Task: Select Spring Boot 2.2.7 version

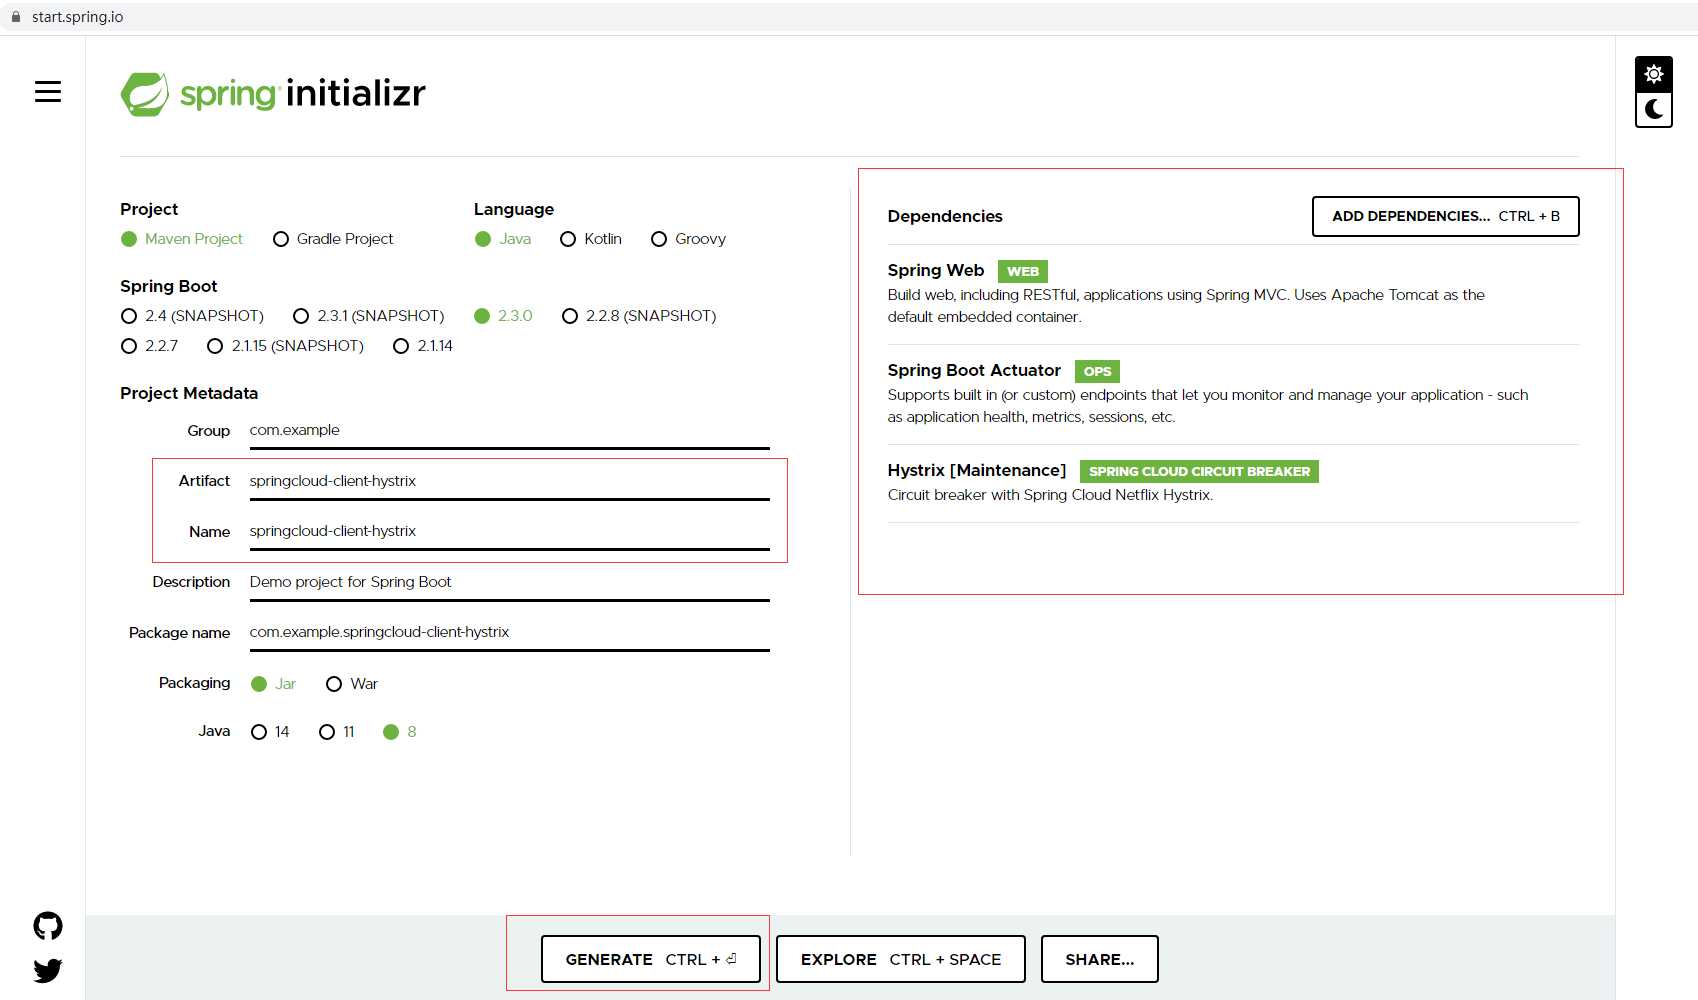Action: (149, 346)
